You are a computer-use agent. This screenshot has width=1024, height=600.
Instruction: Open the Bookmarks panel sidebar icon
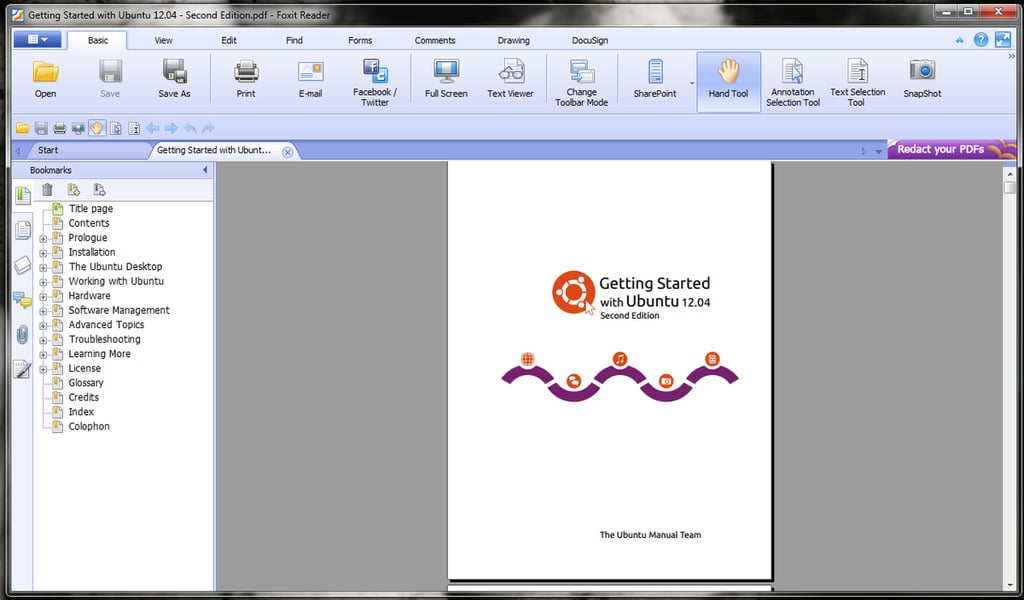22,195
